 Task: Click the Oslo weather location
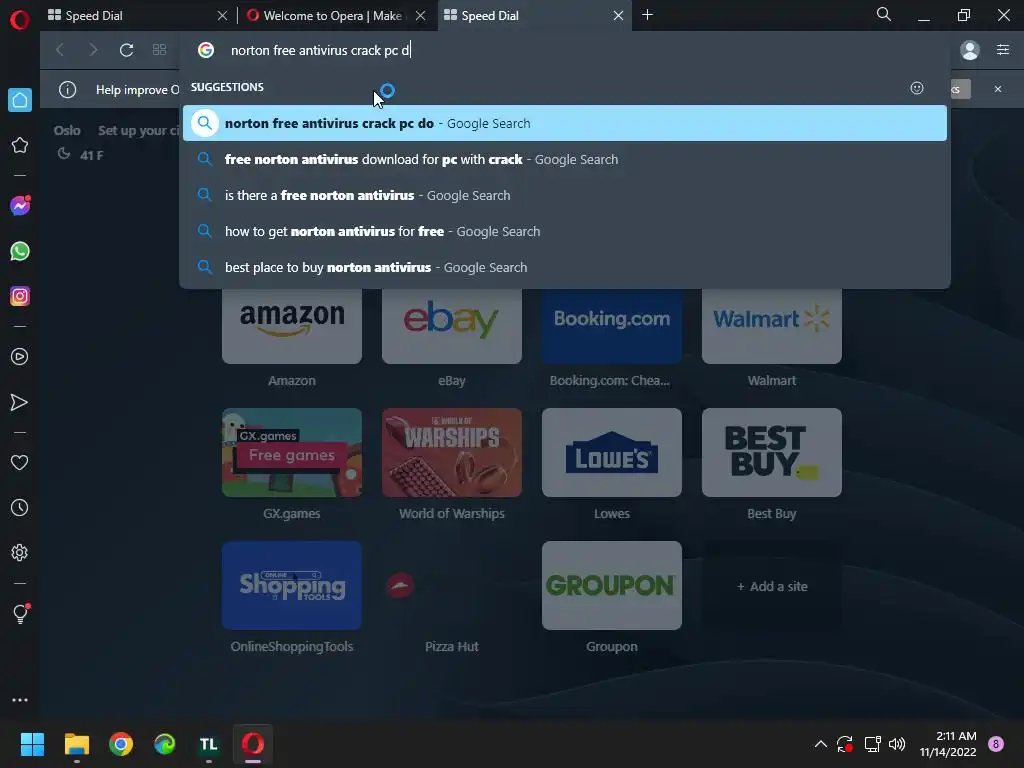(67, 131)
